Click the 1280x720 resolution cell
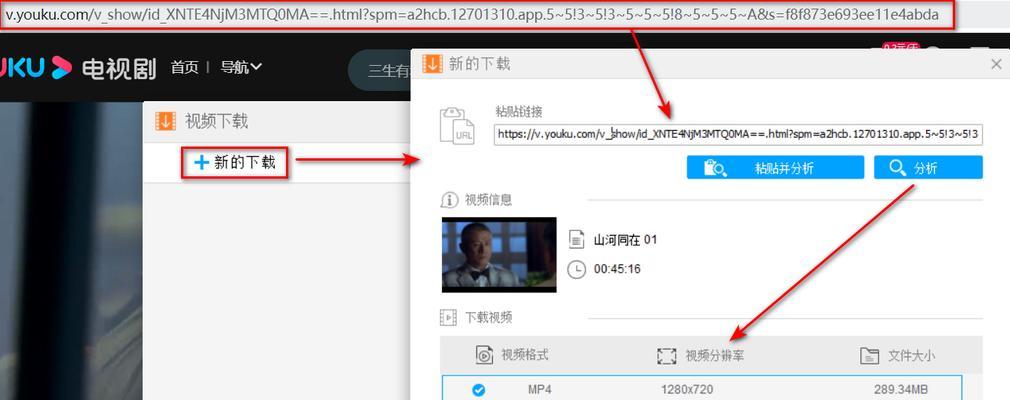 pos(687,390)
